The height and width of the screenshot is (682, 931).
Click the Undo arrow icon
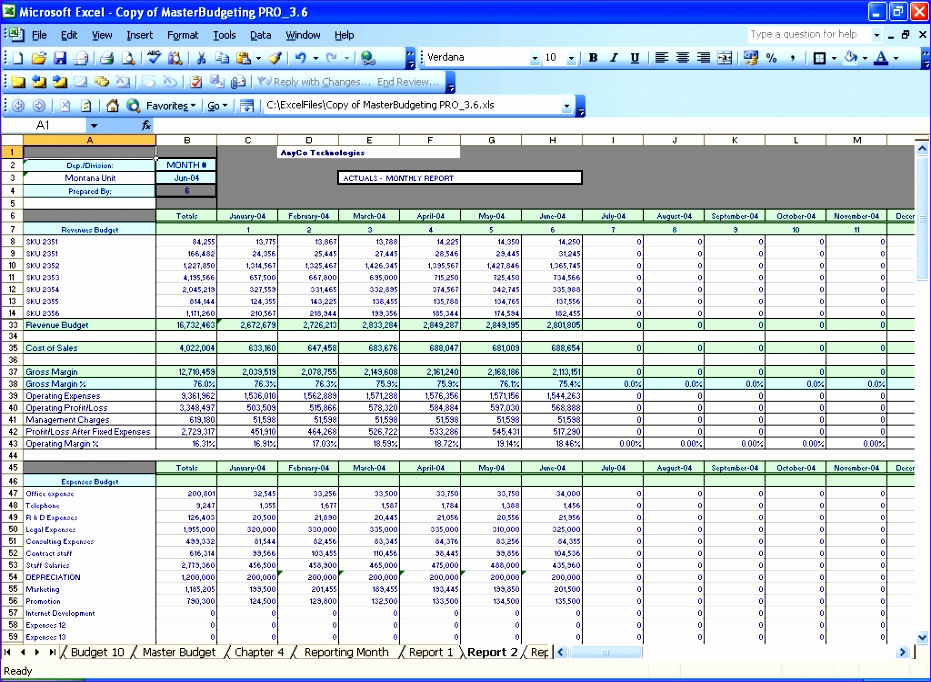coord(300,58)
